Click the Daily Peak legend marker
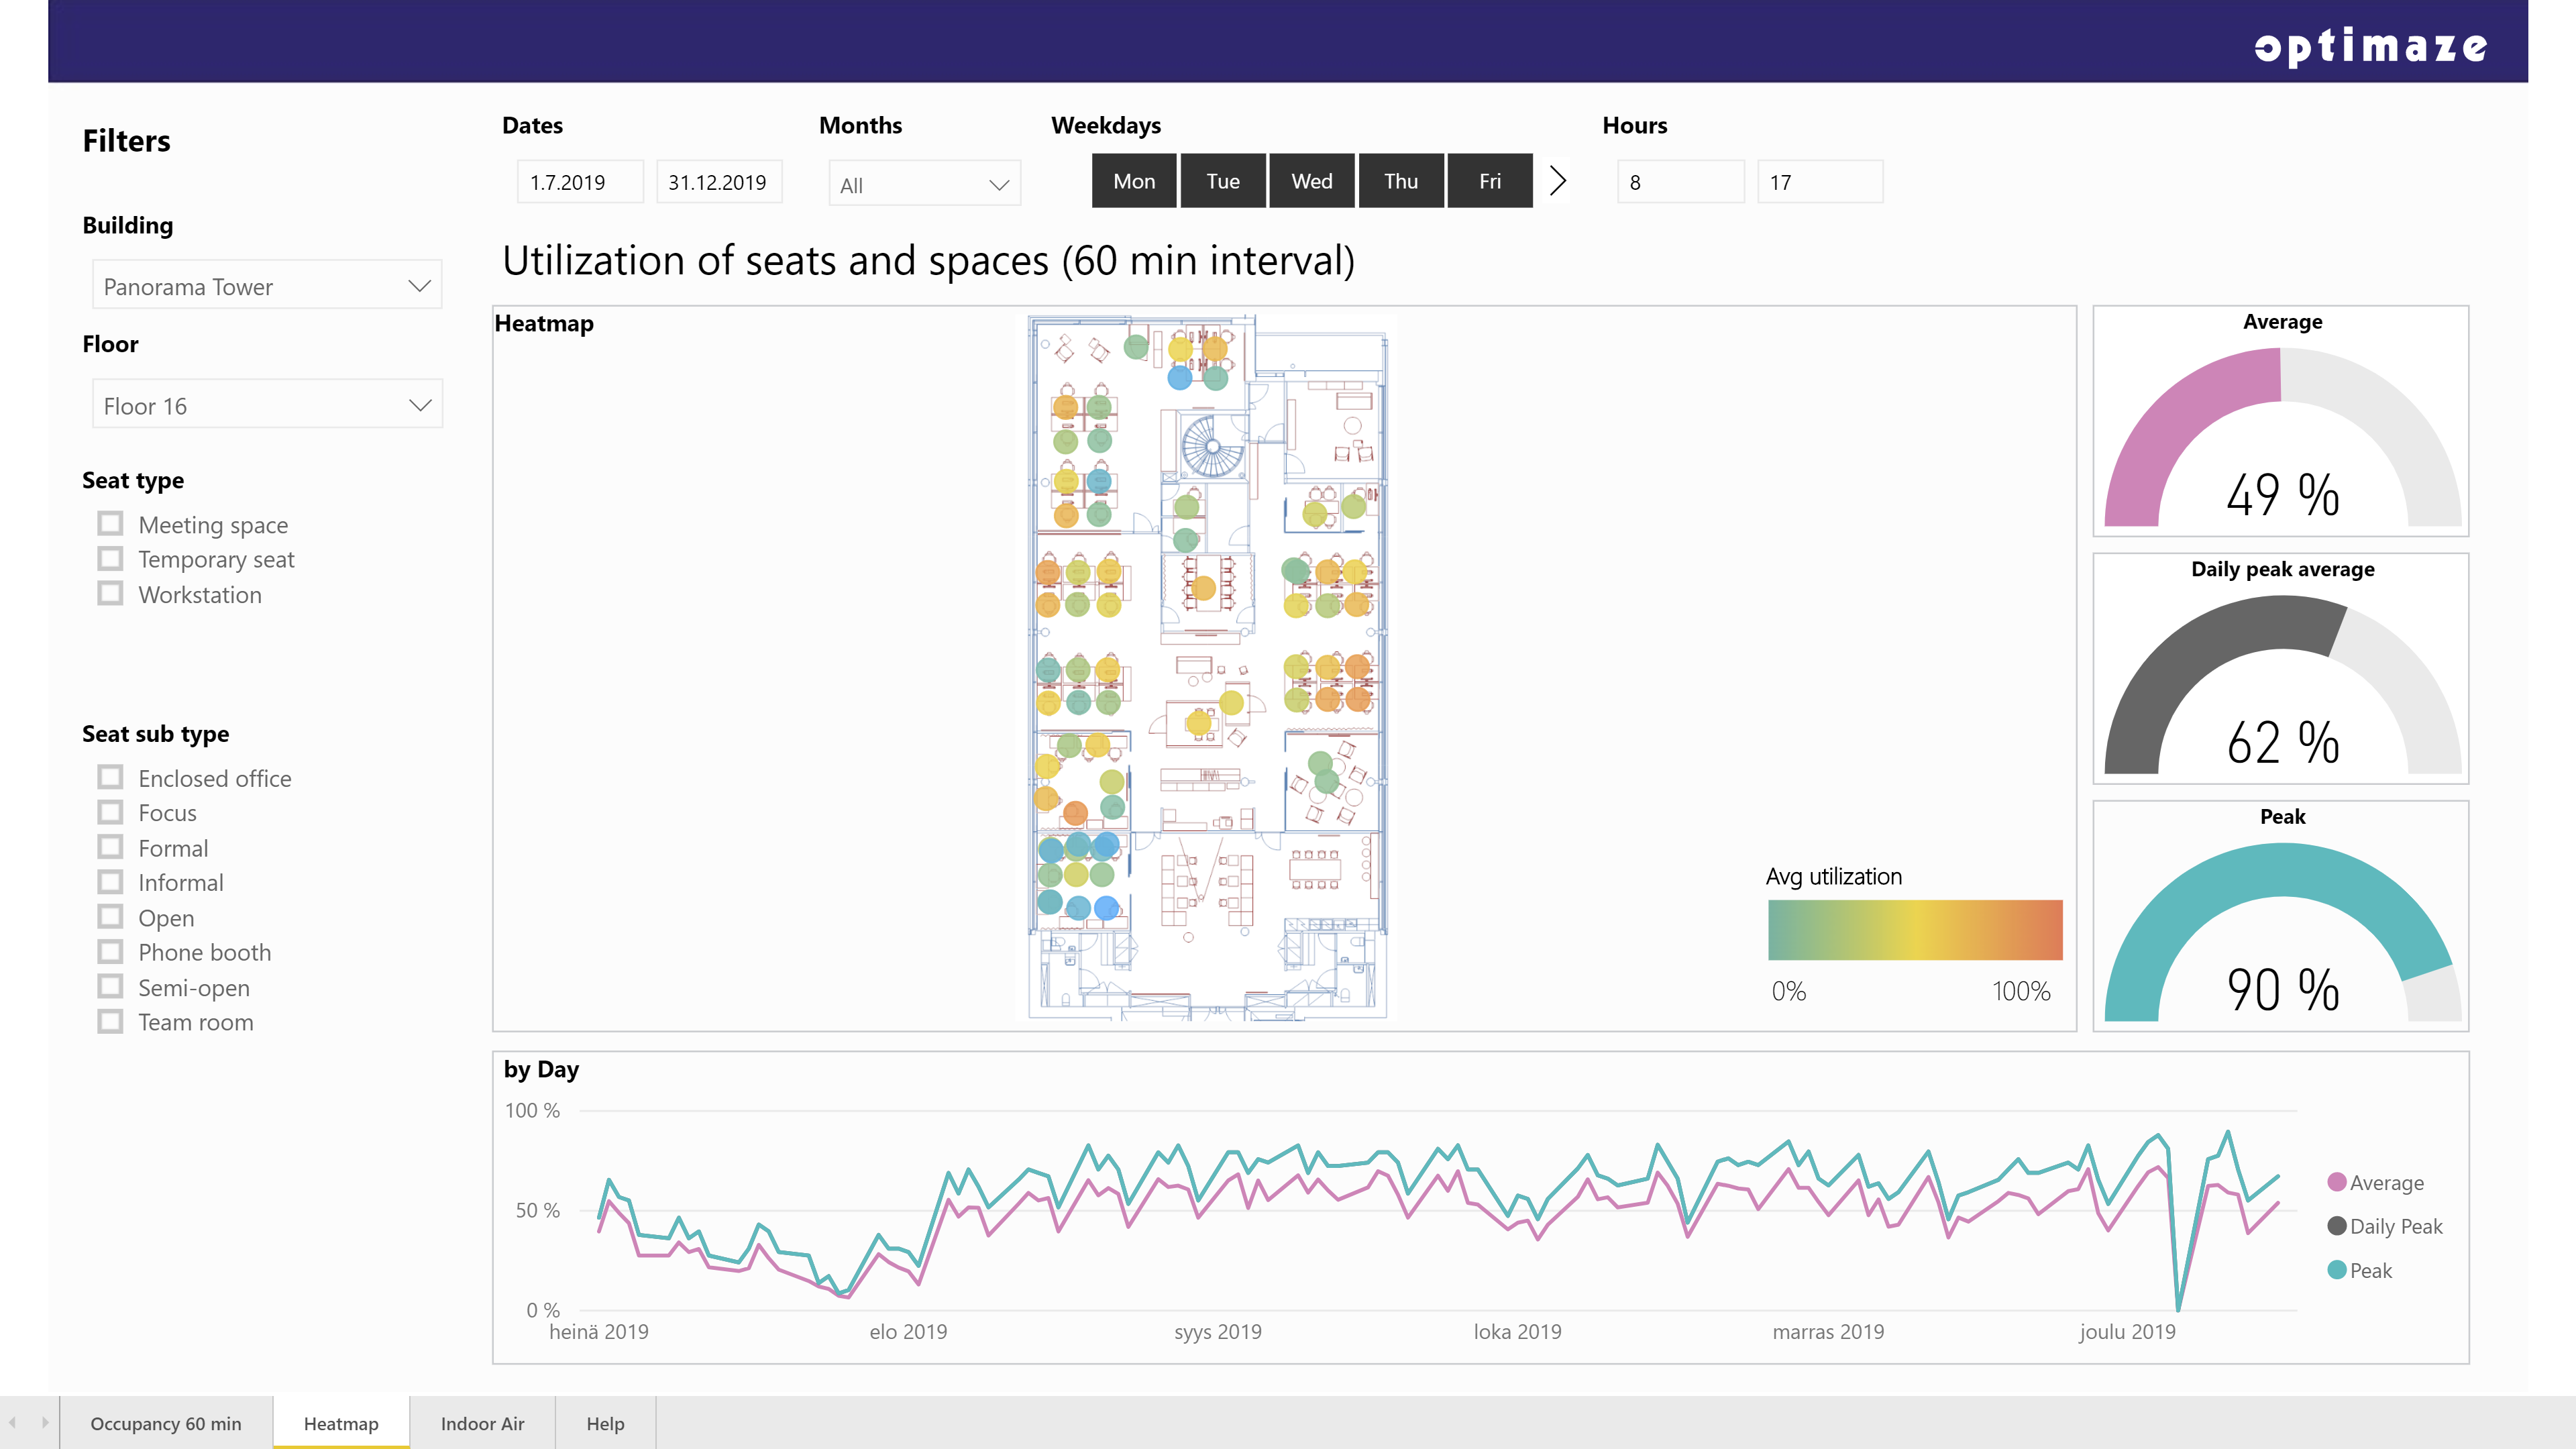 pos(2337,1226)
